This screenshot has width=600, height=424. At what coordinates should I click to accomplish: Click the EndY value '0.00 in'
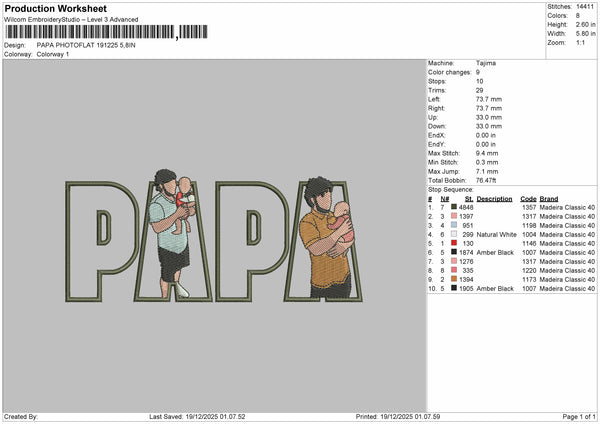pos(486,144)
